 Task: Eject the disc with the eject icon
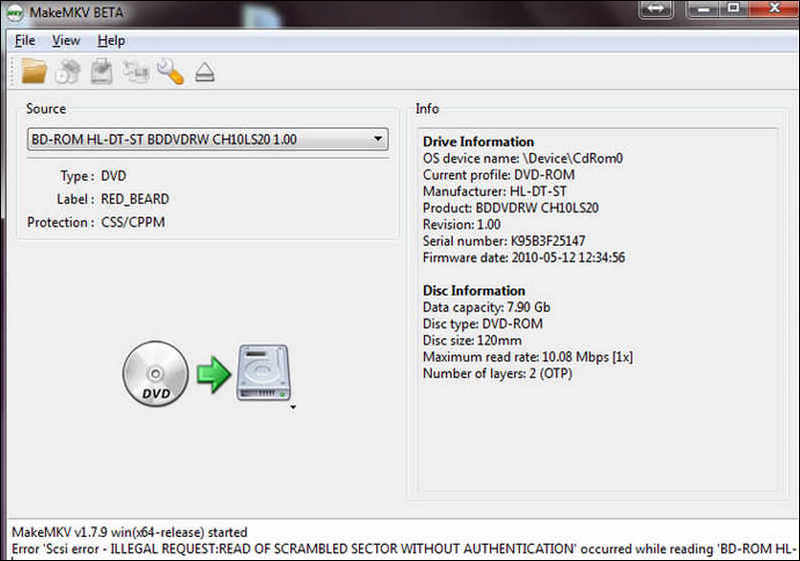coord(205,72)
